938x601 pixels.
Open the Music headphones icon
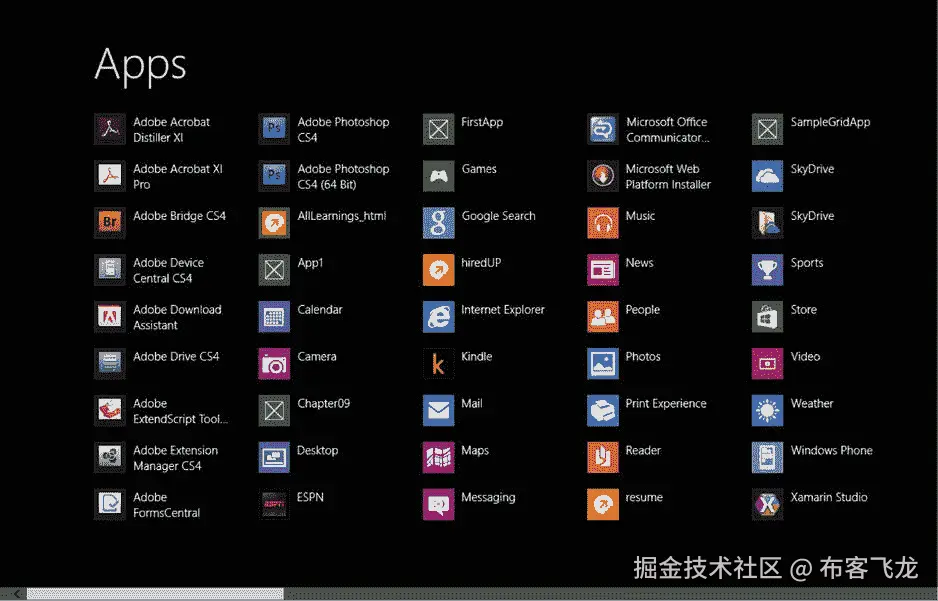(x=603, y=223)
